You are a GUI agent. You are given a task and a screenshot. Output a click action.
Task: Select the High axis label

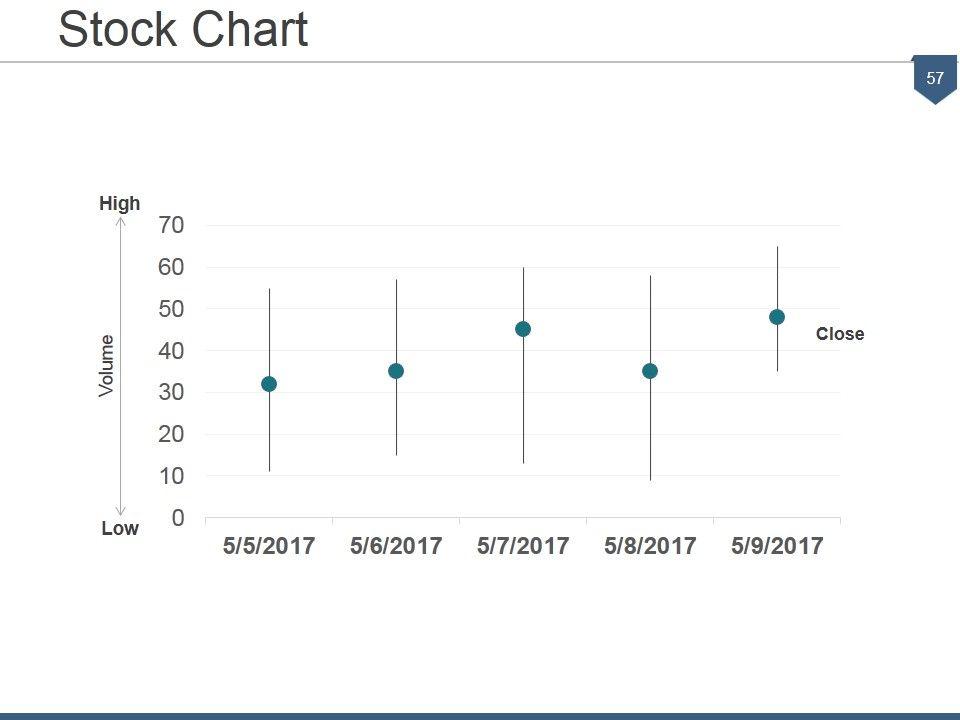(120, 204)
